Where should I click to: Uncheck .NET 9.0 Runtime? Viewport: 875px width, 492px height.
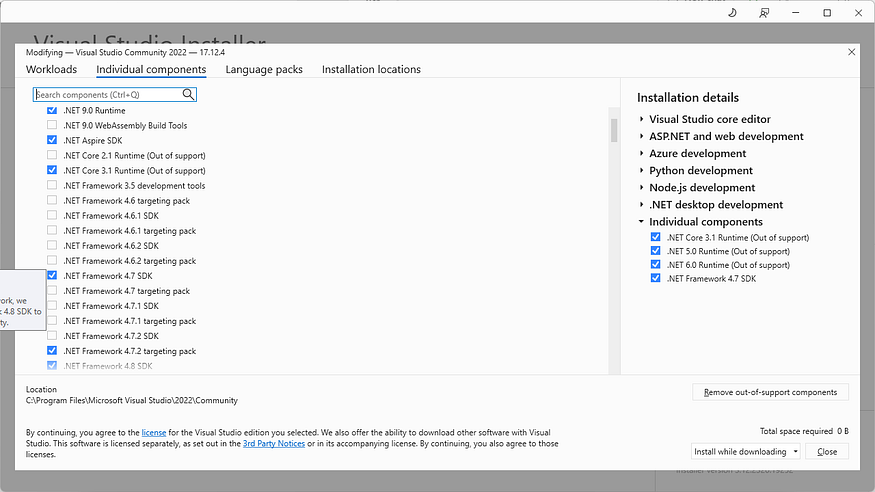[52, 110]
